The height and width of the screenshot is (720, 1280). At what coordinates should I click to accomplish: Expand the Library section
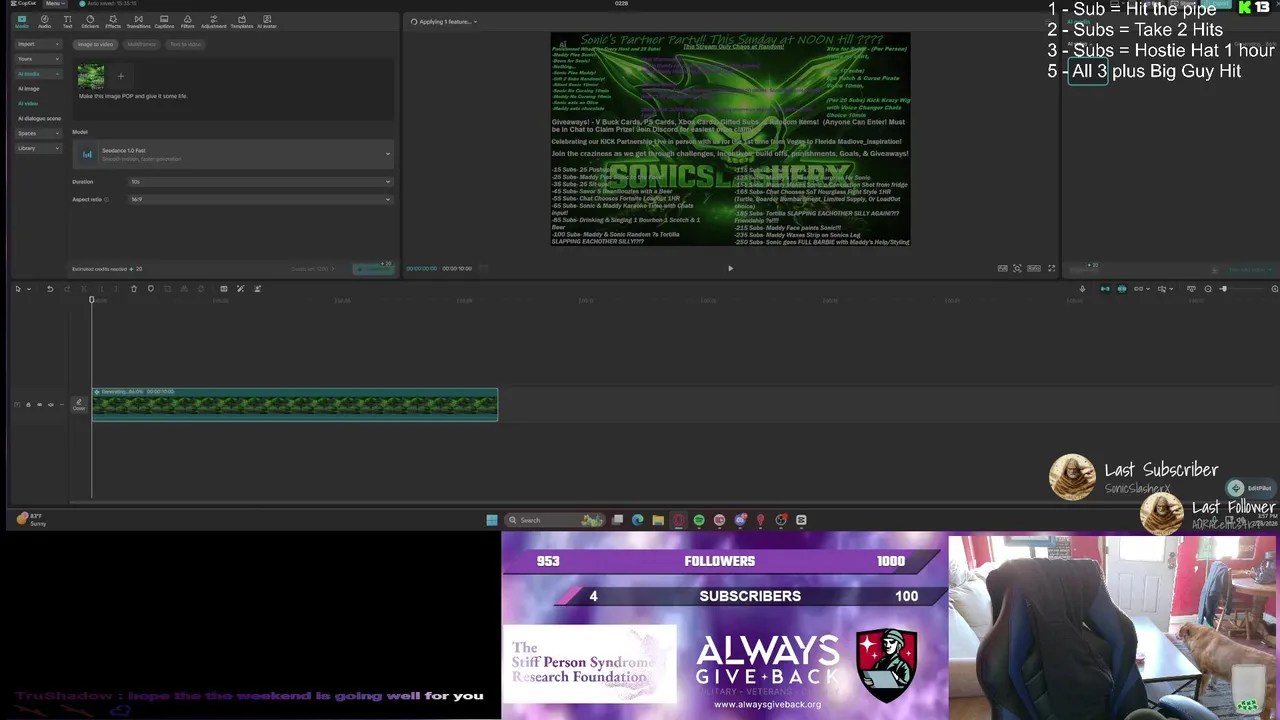(39, 148)
